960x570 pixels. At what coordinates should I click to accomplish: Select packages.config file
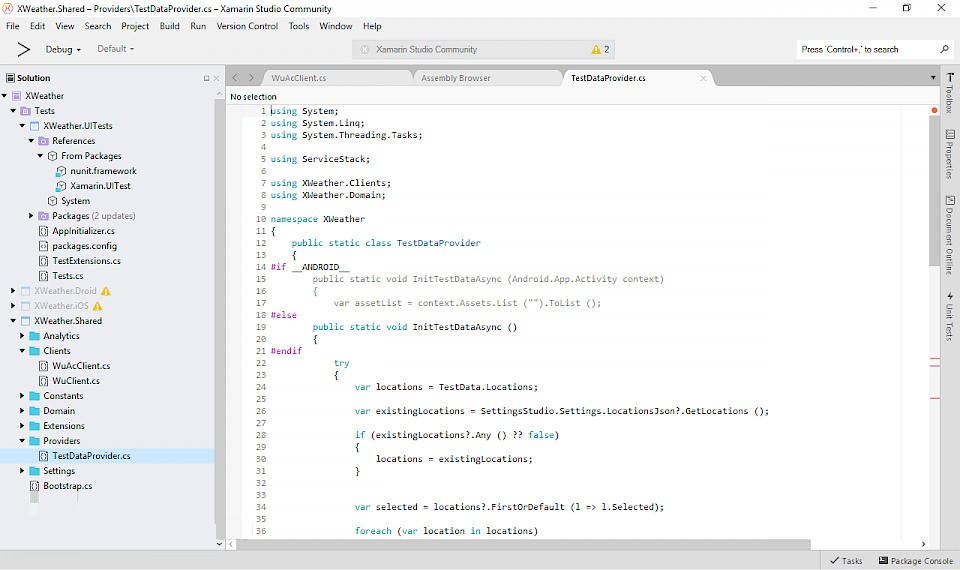point(84,246)
